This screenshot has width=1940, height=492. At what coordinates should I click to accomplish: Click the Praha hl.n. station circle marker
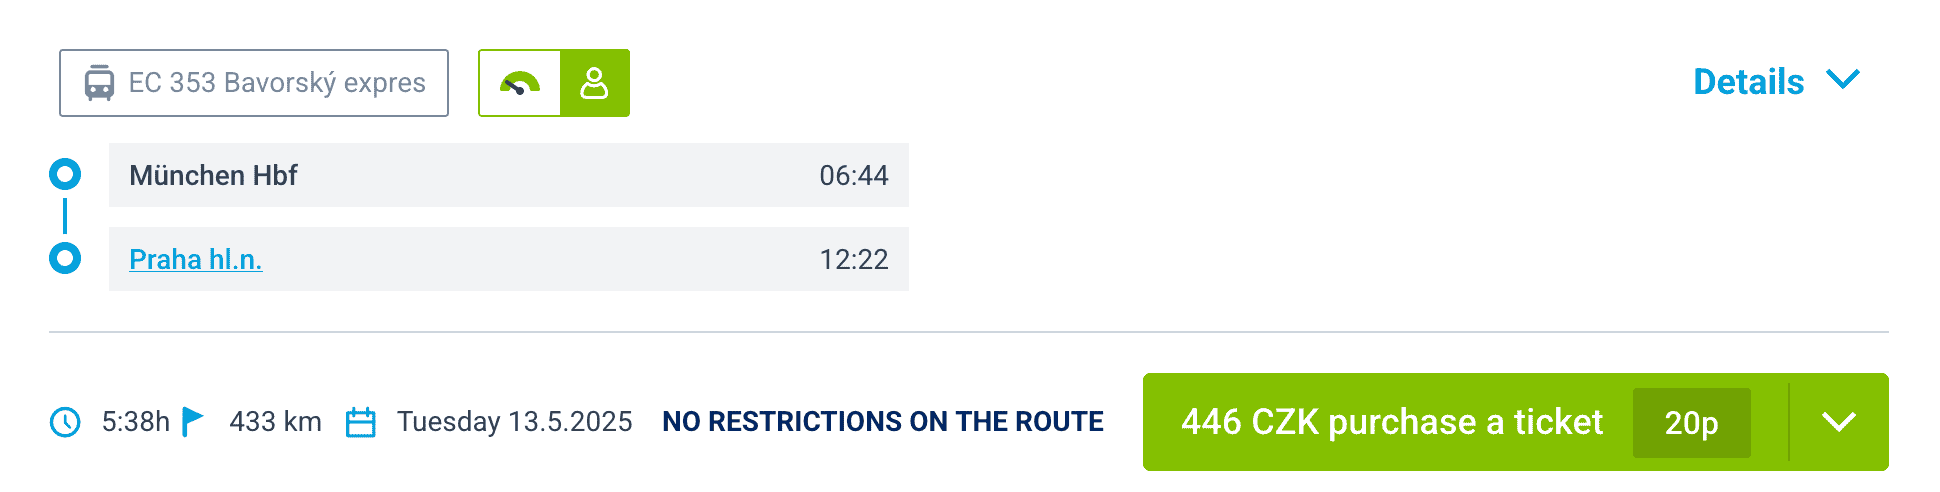(65, 259)
